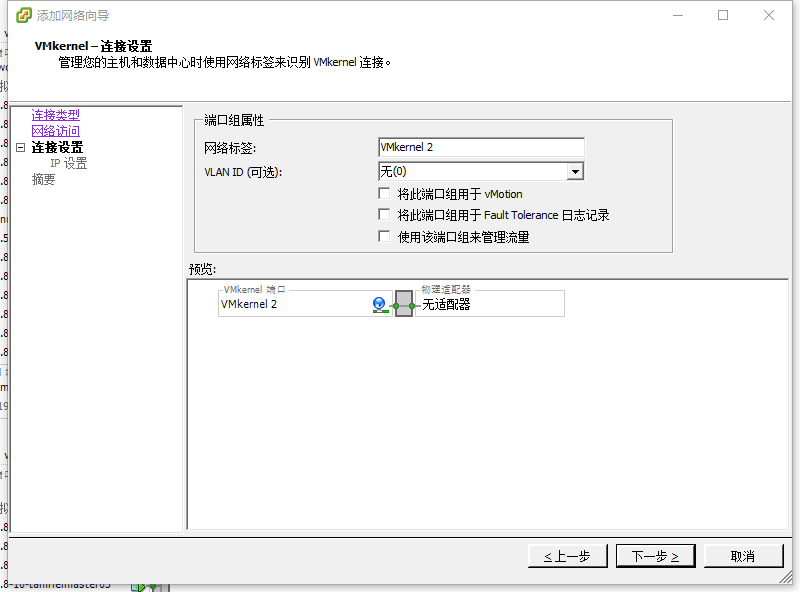
Task: Click the wizard app icon in the title bar
Action: (x=23, y=15)
